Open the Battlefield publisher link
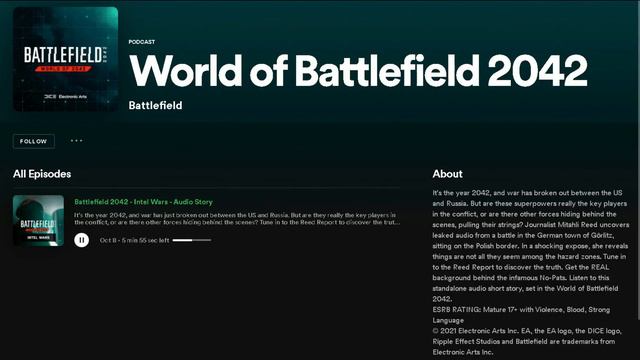This screenshot has height=360, width=640. tap(155, 105)
